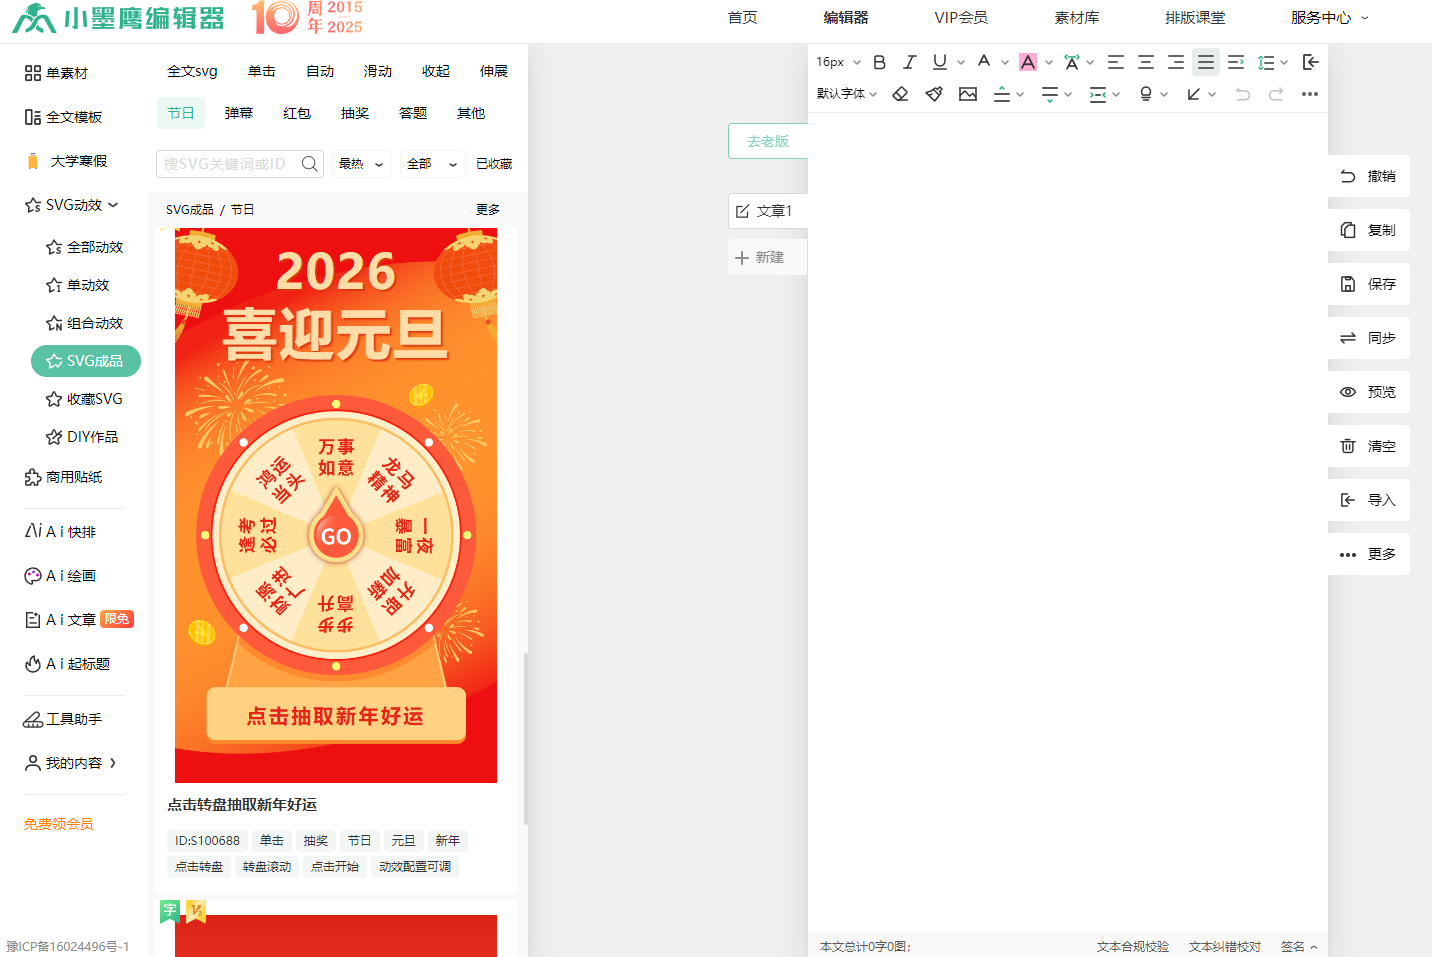Click the preview eye icon
Screen dimensions: 1432x957
1348,392
